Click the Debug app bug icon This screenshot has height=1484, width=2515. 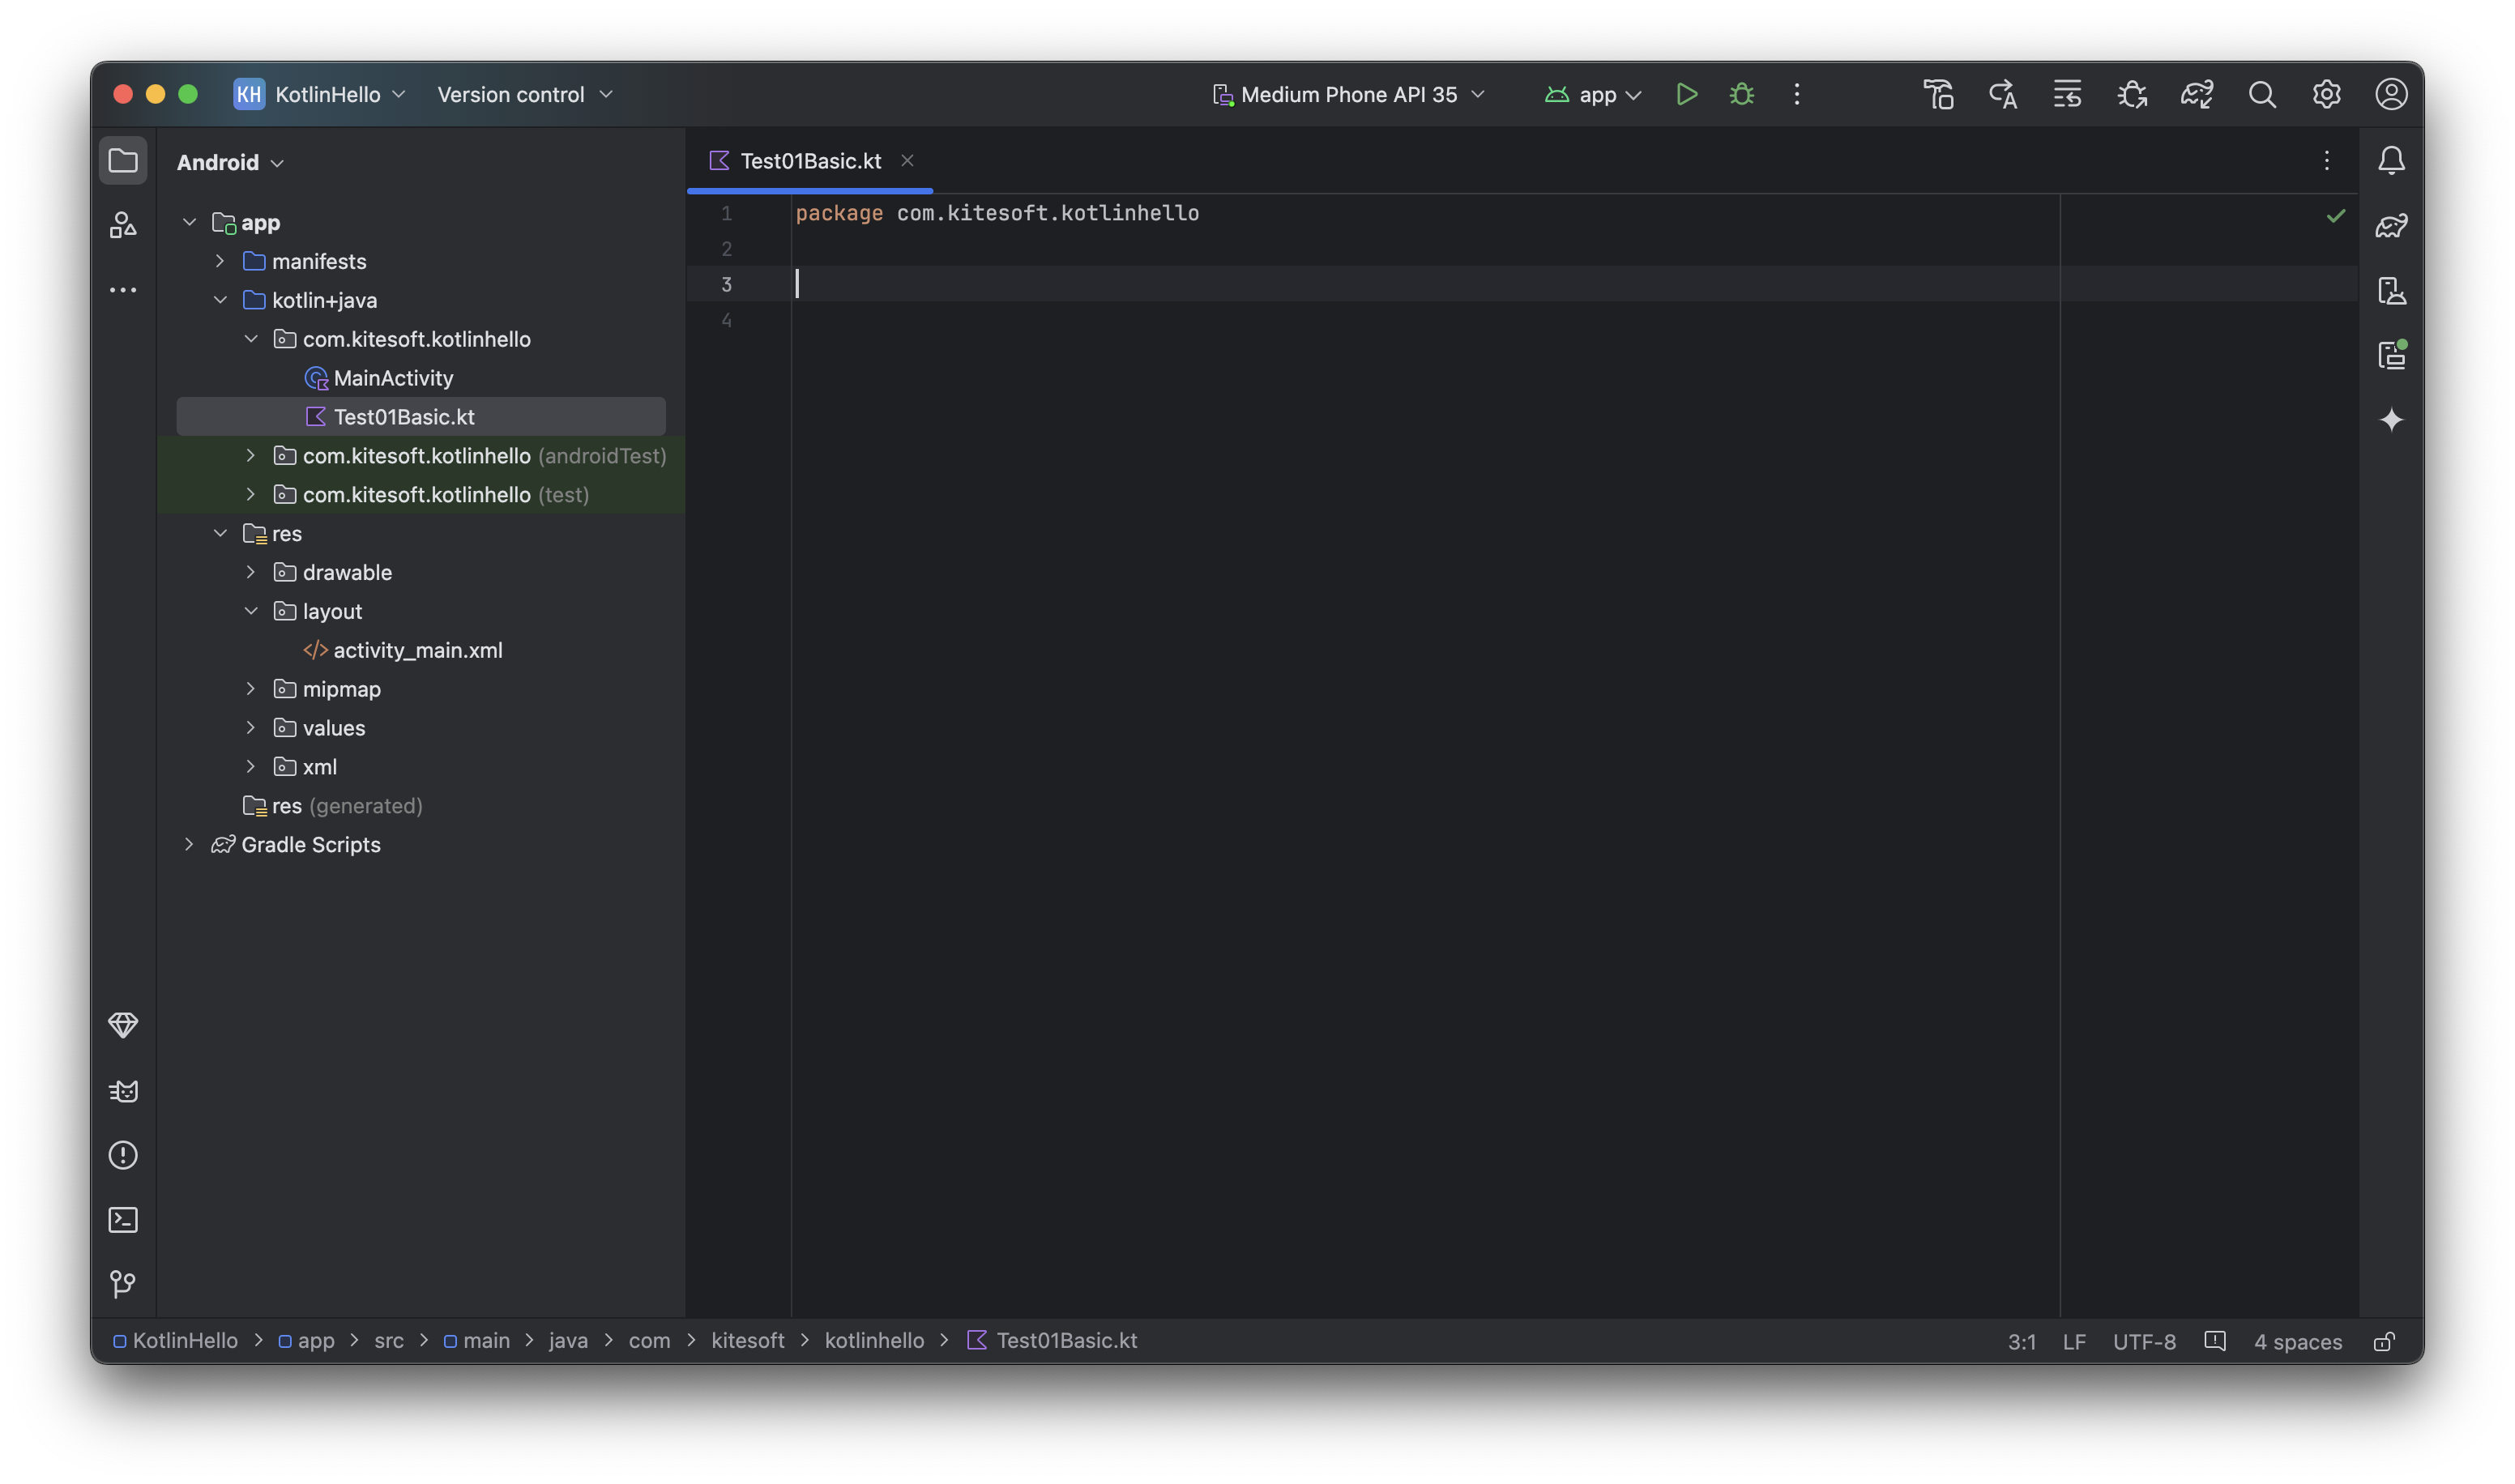pos(1741,94)
